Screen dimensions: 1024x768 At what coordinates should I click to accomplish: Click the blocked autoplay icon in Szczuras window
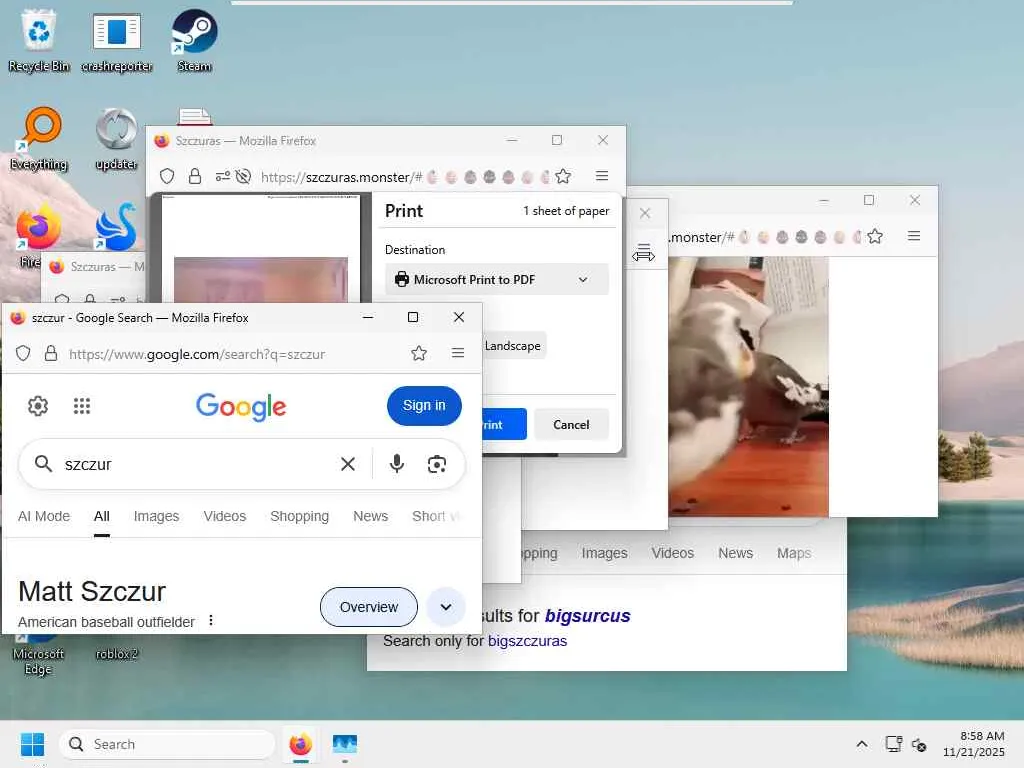(x=244, y=176)
